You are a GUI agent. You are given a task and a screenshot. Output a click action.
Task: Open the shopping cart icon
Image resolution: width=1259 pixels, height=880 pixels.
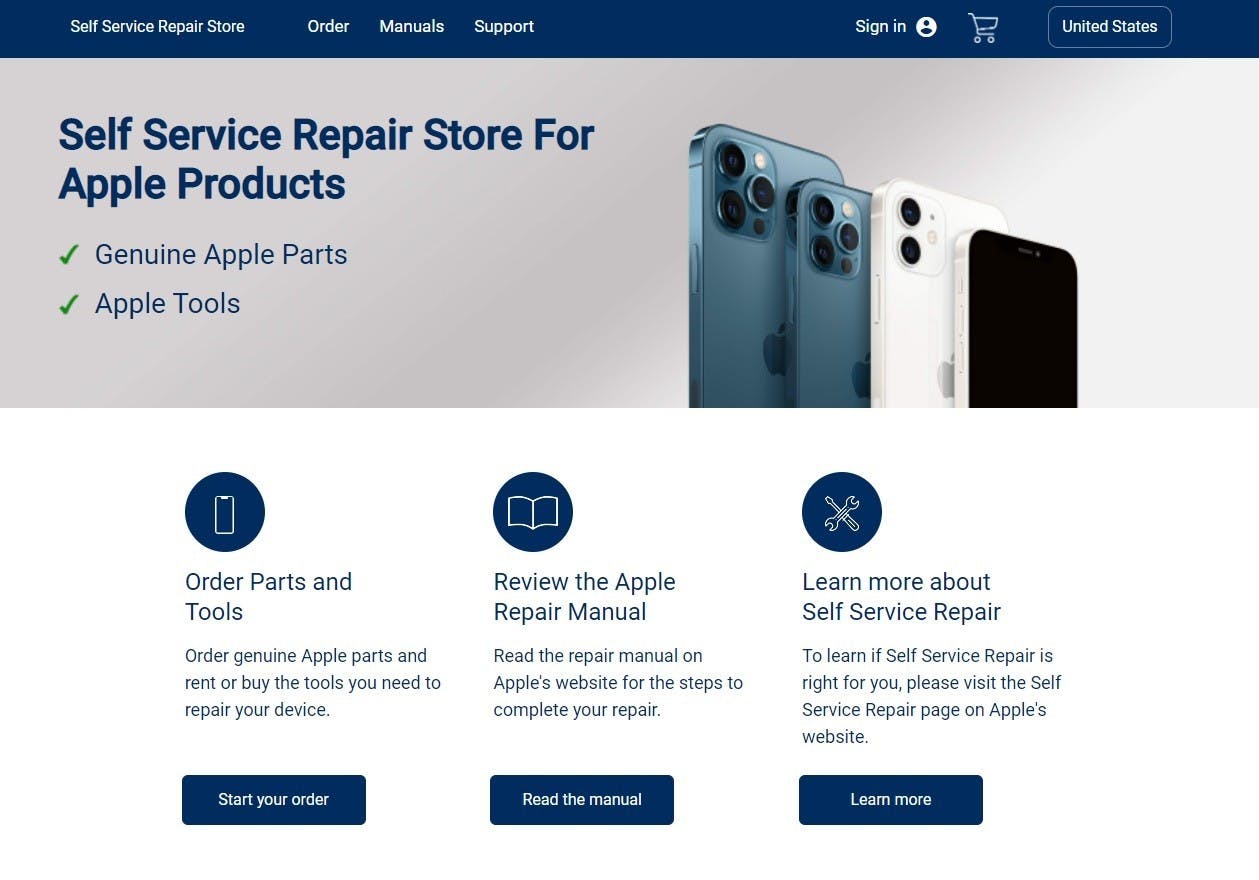(x=983, y=27)
